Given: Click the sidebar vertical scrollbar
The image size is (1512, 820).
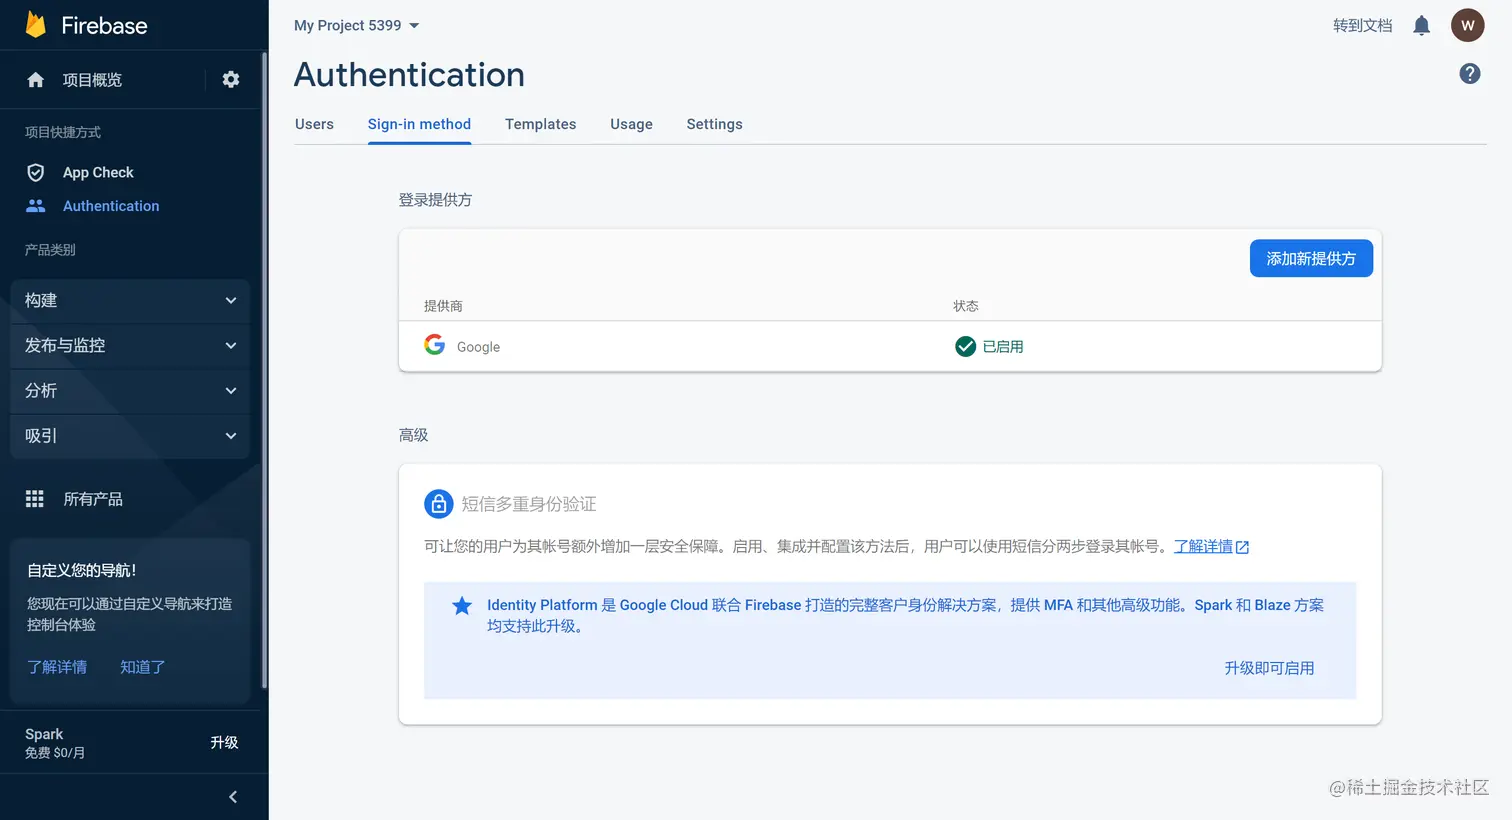Looking at the screenshot, I should 264,370.
